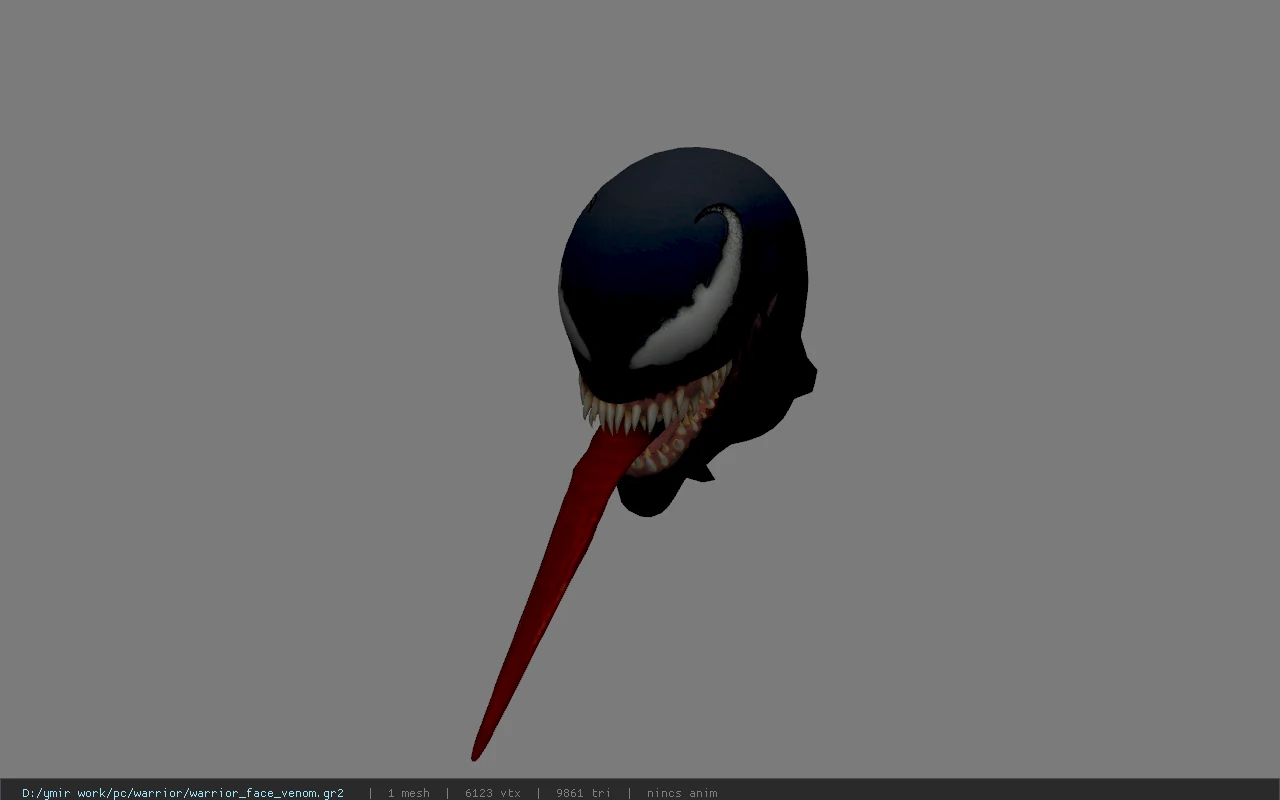Click the 'nincs anim' status text
1280x800 pixels.
[682, 793]
